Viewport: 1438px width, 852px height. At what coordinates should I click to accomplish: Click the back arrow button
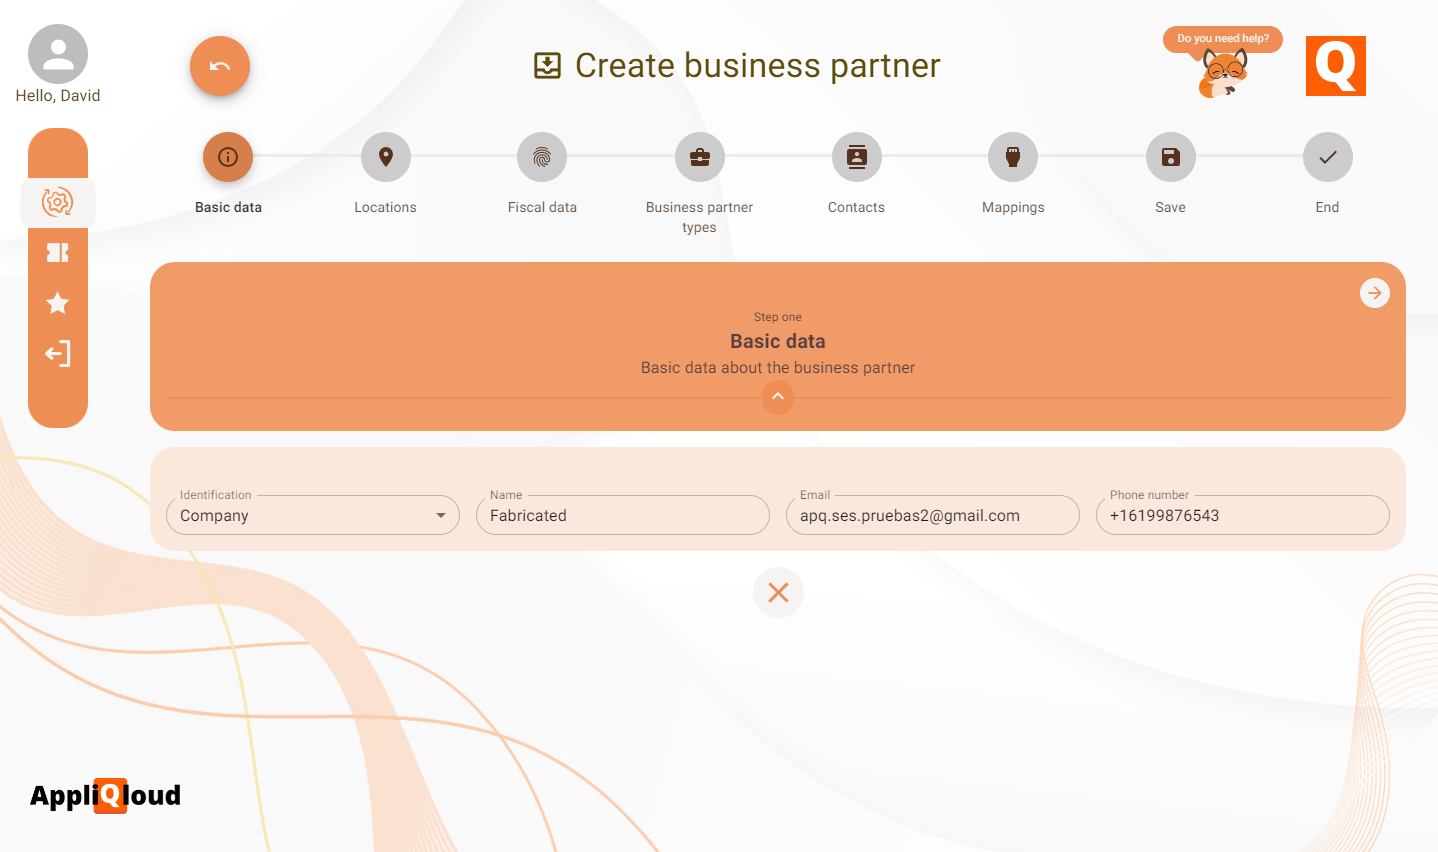(219, 65)
